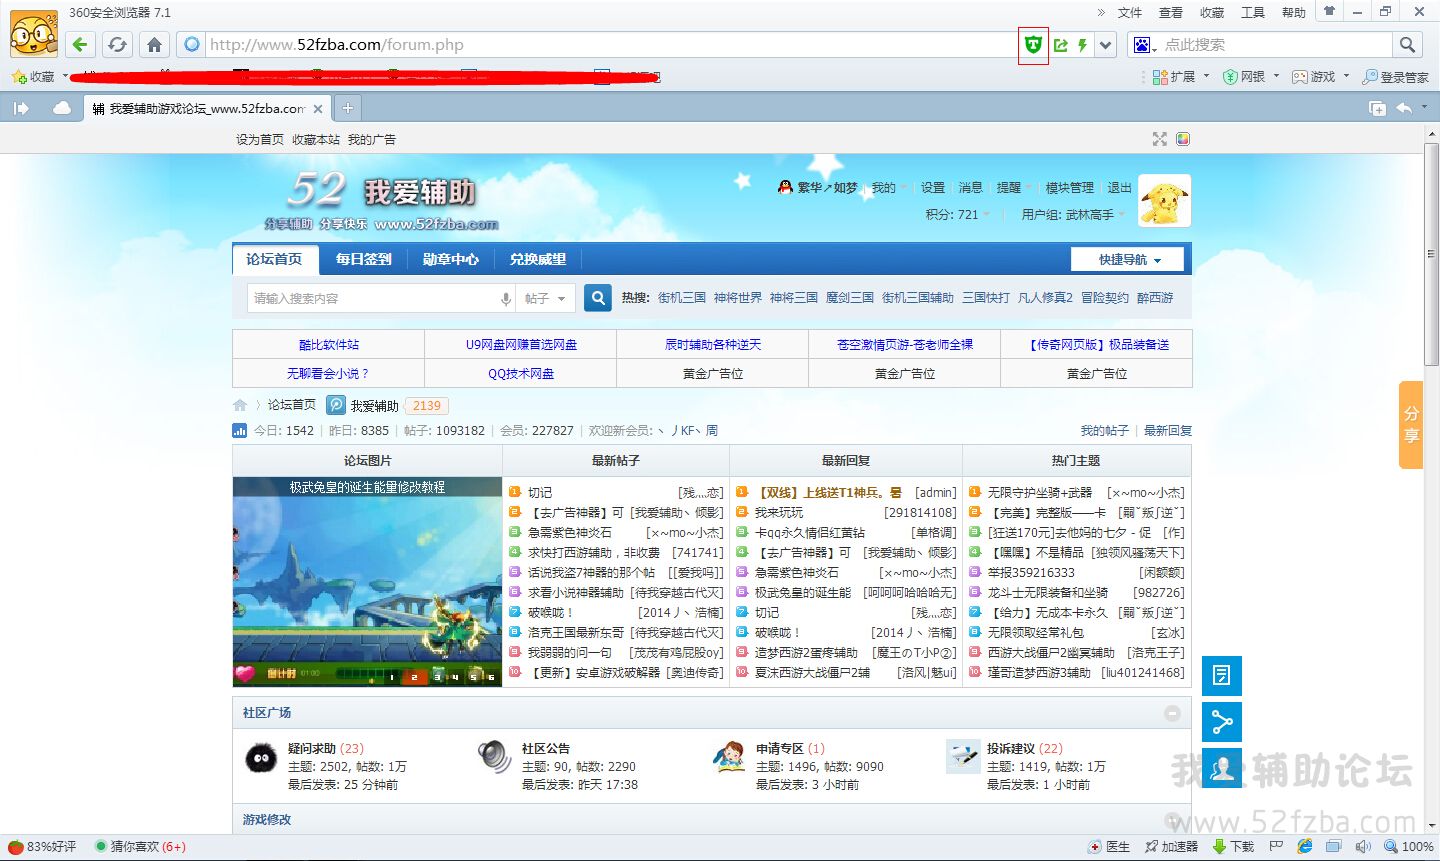Image resolution: width=1440 pixels, height=861 pixels.
Task: Open a new tab with the plus button
Action: tap(347, 108)
